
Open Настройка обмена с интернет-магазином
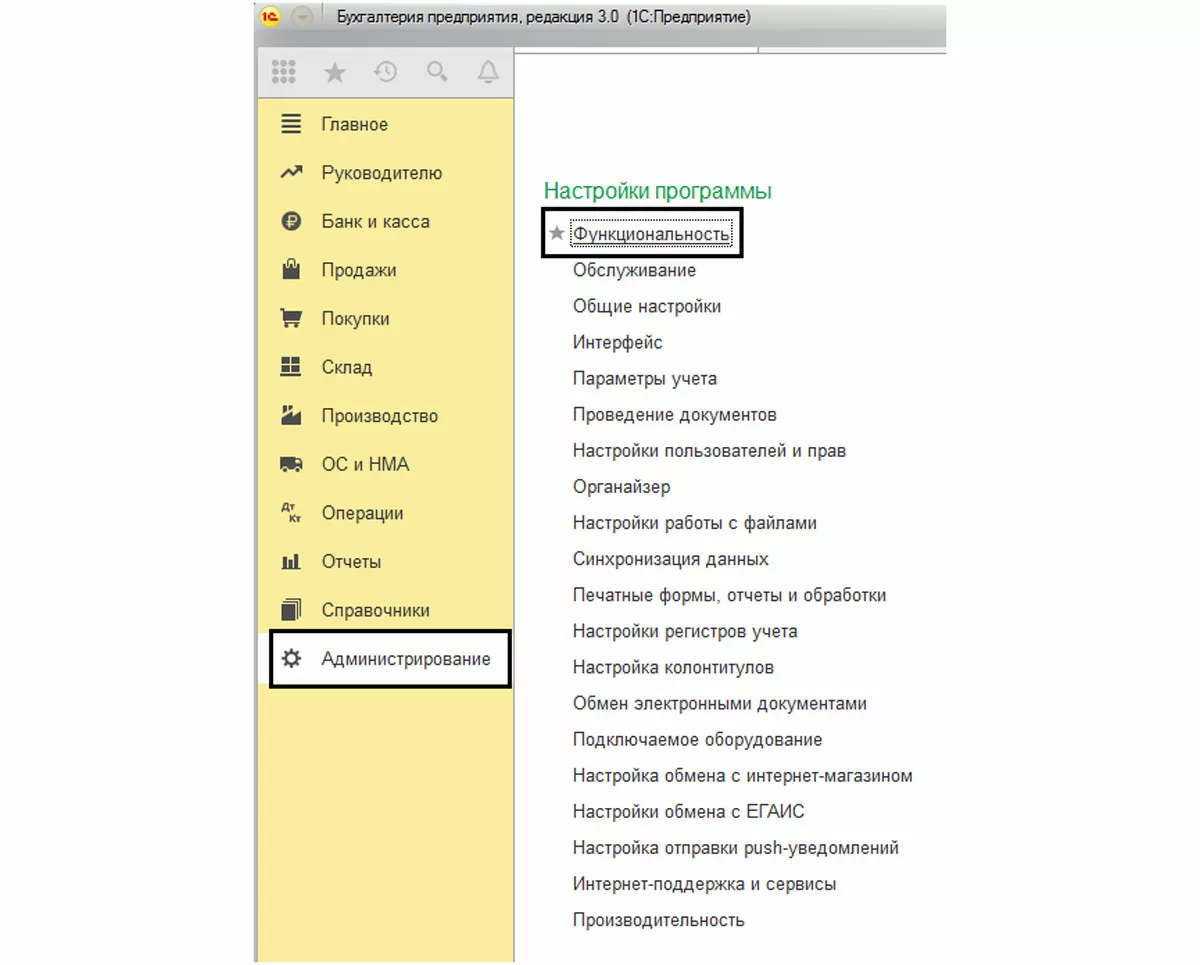(x=742, y=775)
